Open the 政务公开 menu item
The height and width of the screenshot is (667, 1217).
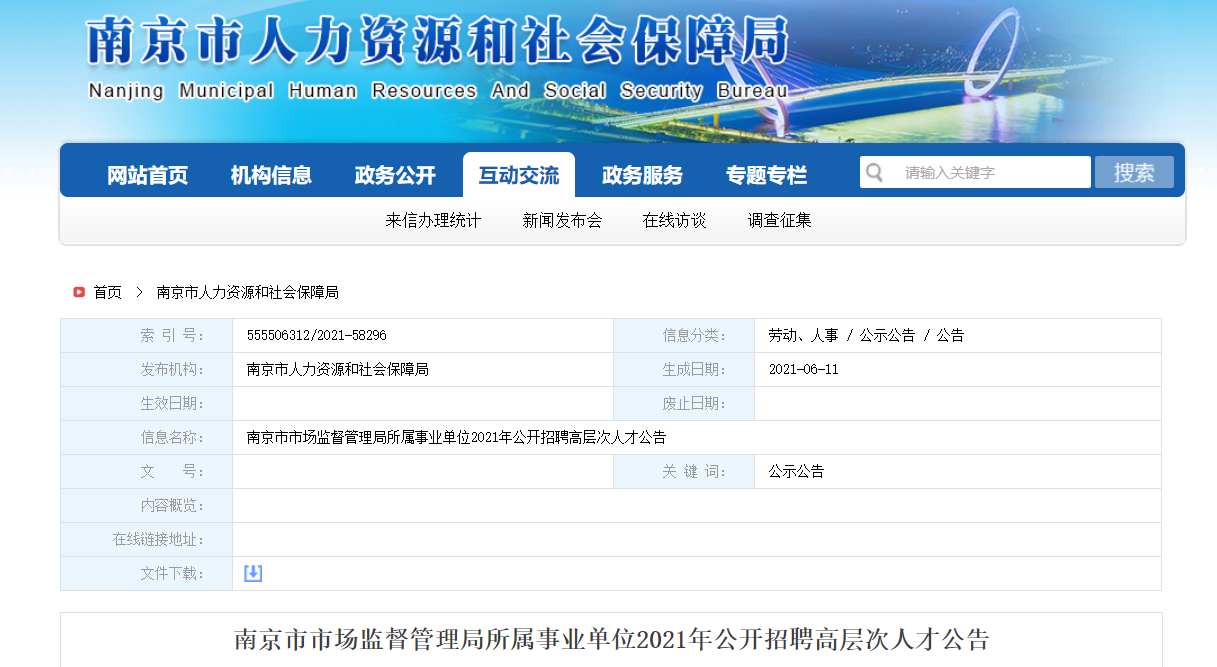[395, 175]
